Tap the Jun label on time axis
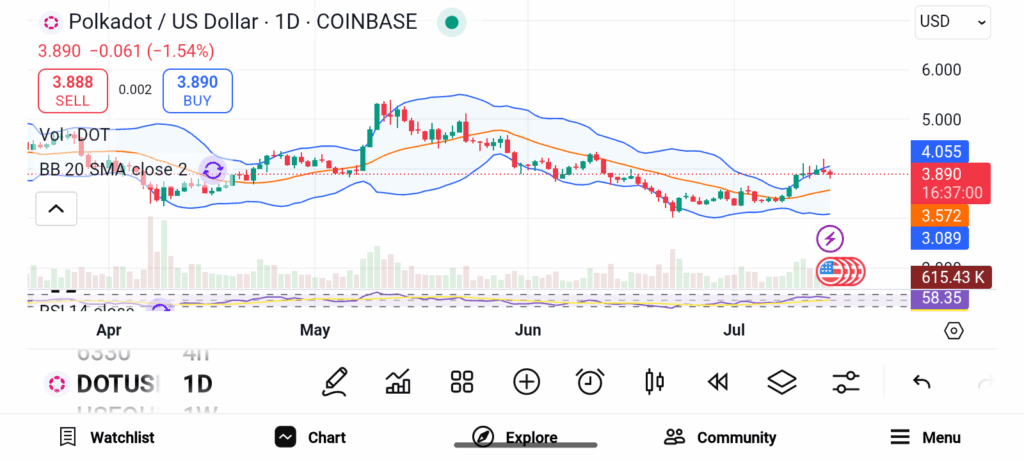Image resolution: width=1024 pixels, height=461 pixels. 528,330
